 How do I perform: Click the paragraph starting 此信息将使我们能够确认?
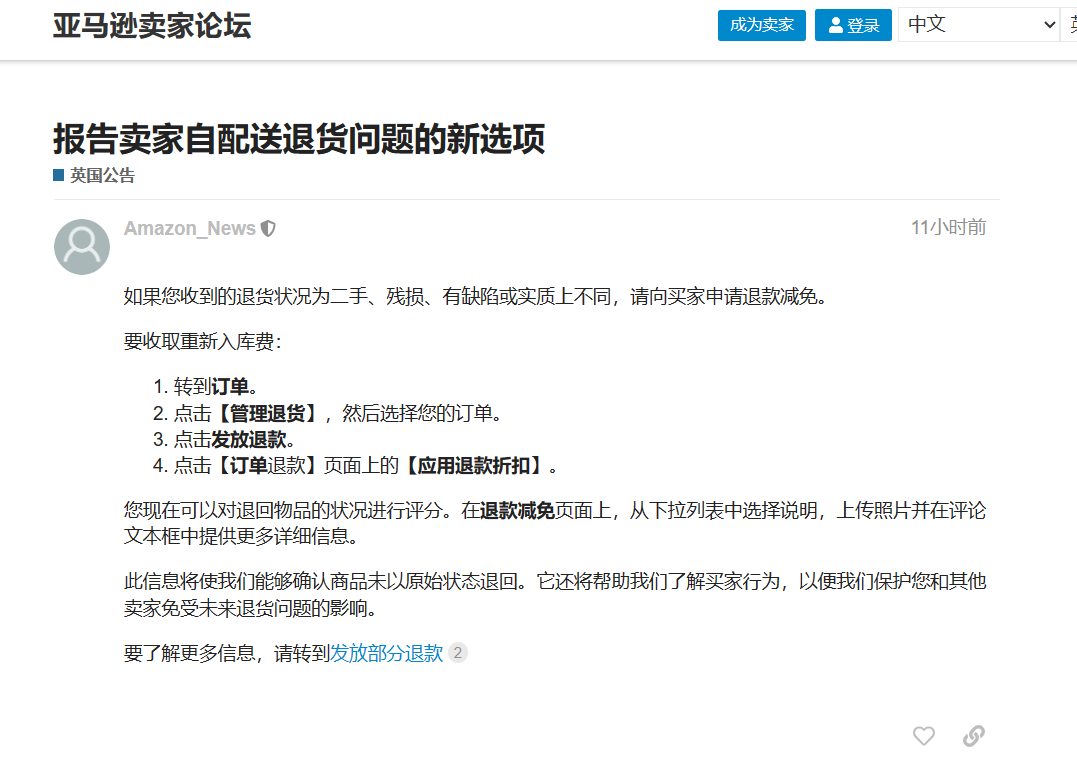point(555,595)
